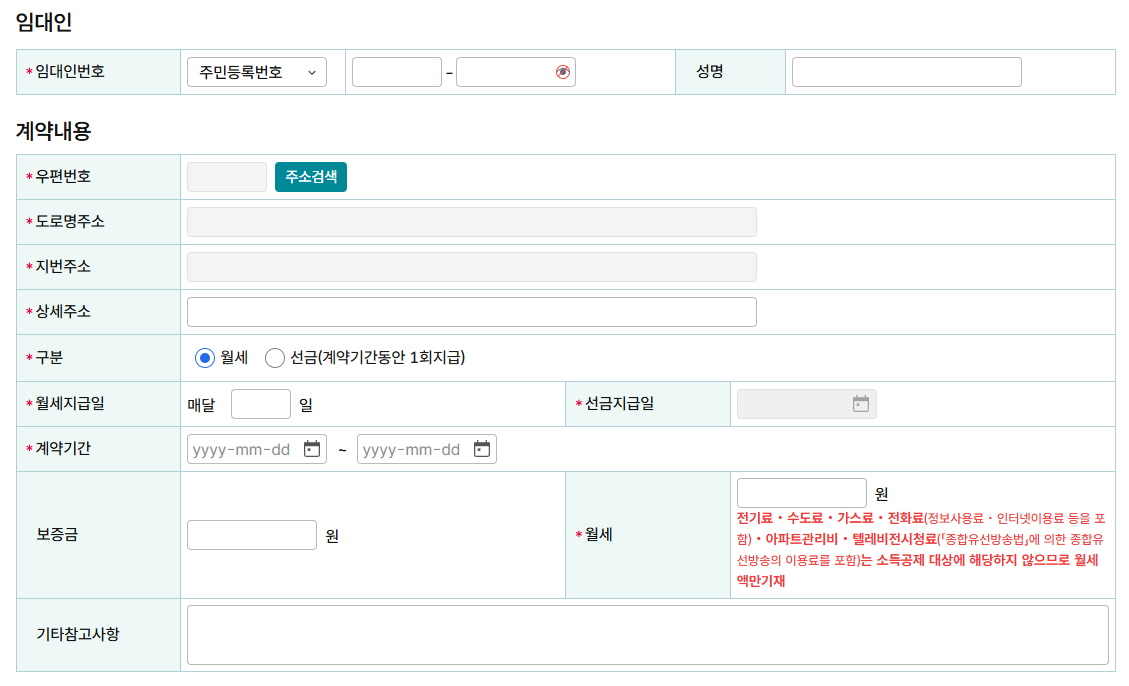Image resolution: width=1129 pixels, height=686 pixels.
Task: Focus the second resident number input box
Action: pos(504,72)
